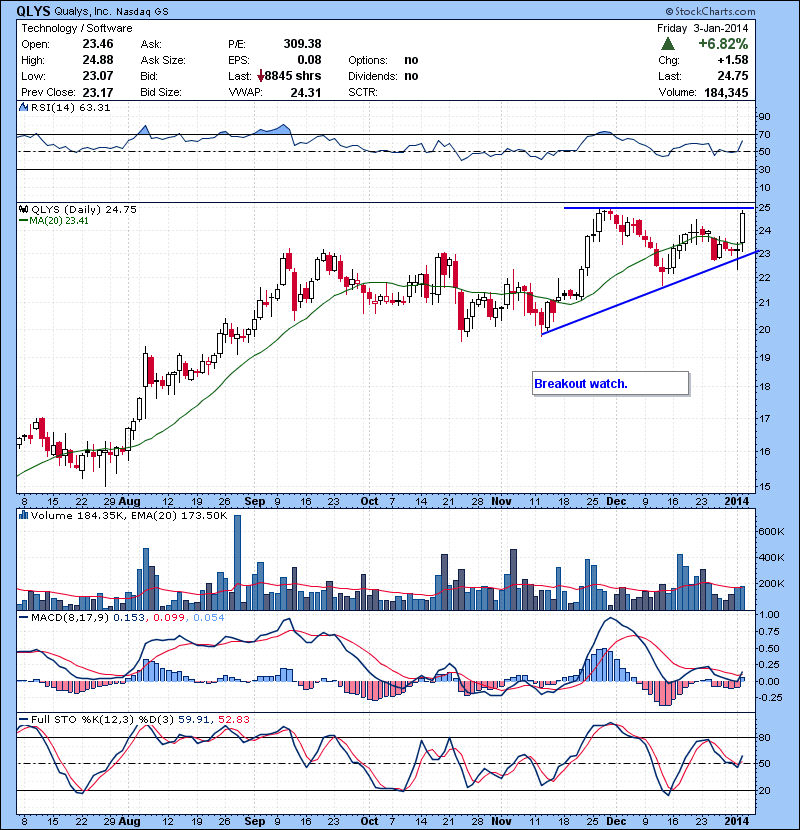Click the P/E value 309.38
This screenshot has height=830, width=800.
(302, 44)
